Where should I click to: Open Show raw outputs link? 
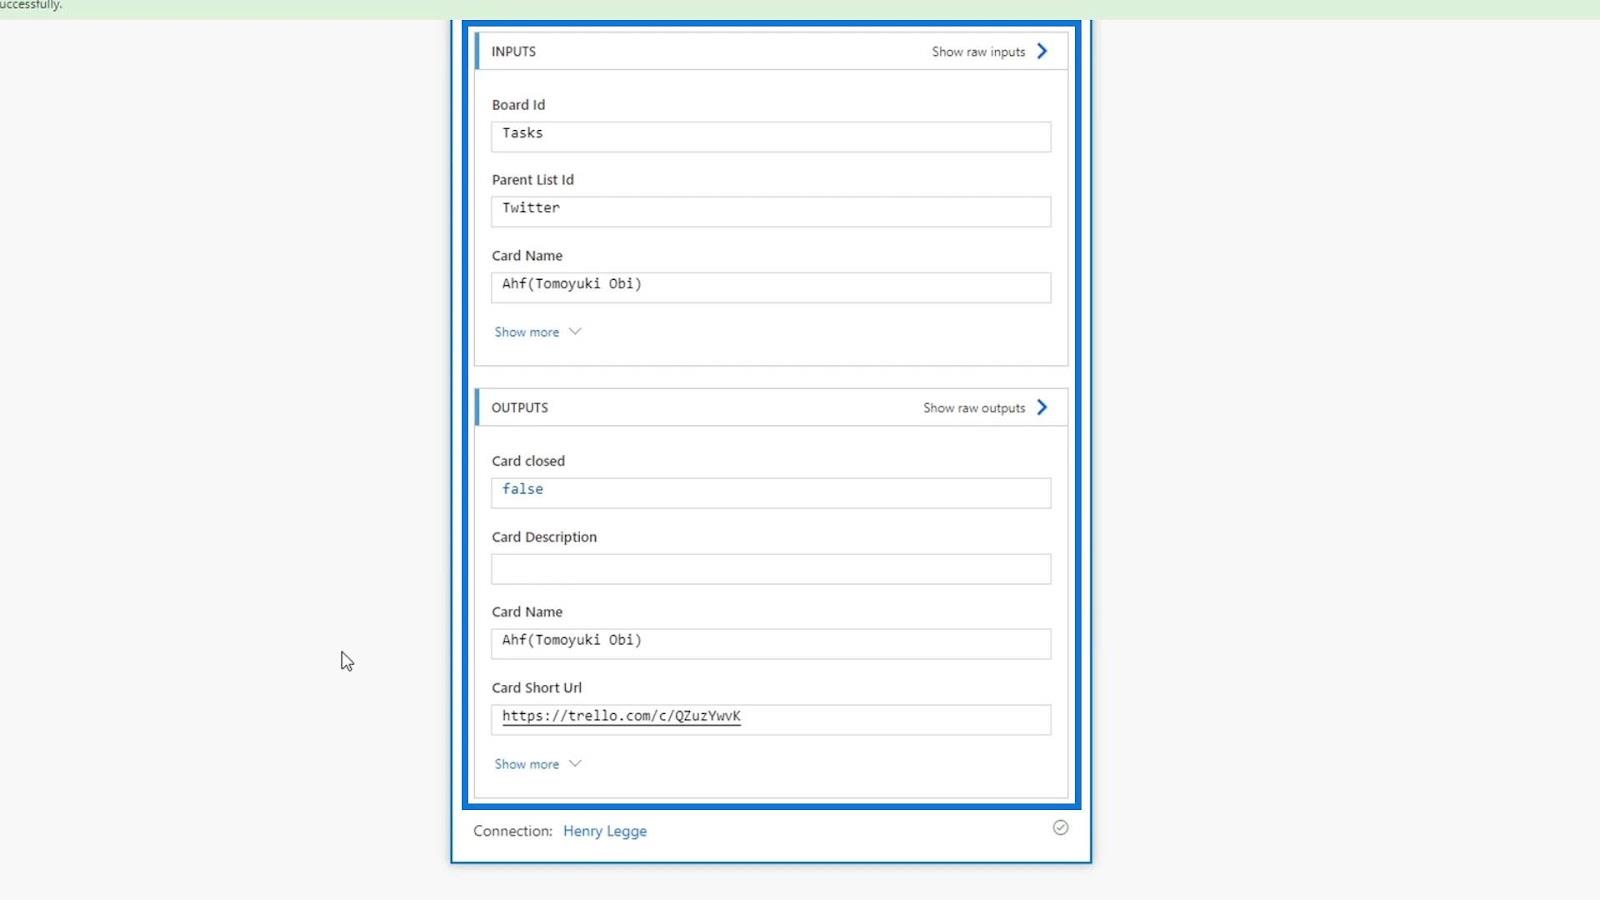point(974,408)
